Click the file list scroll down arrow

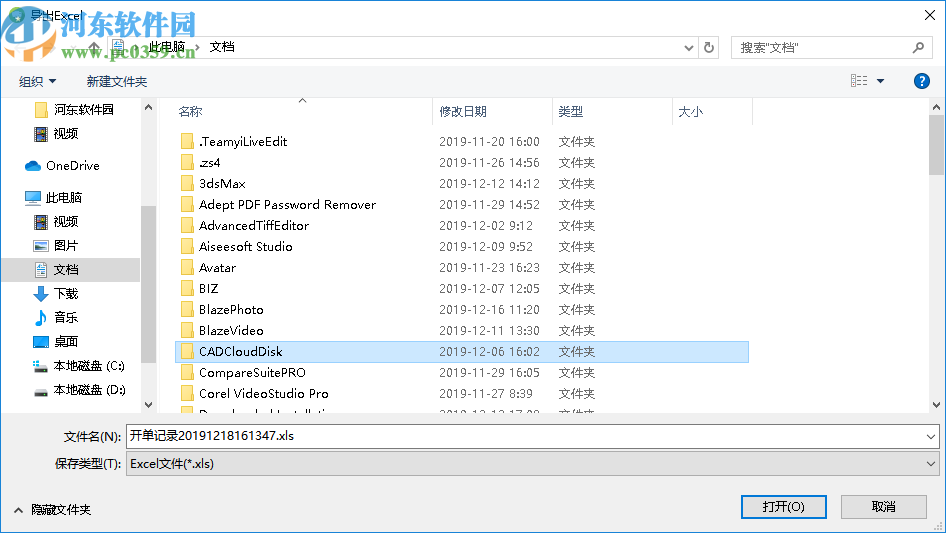(936, 405)
